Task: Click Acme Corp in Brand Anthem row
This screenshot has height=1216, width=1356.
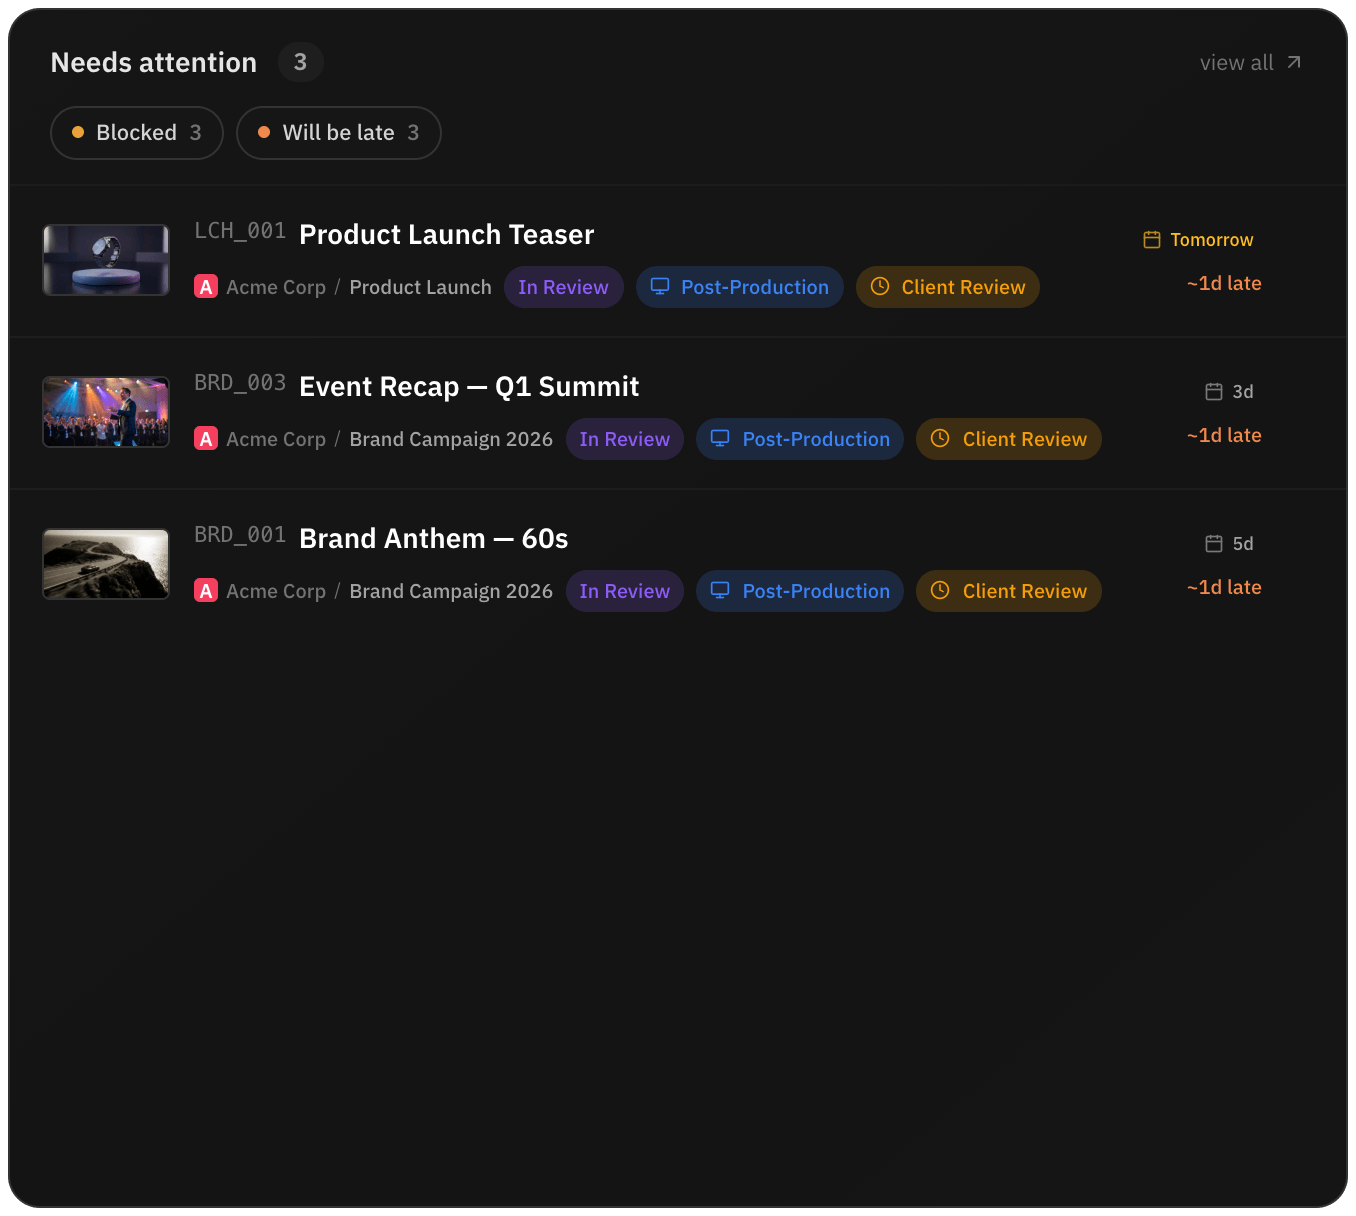Action: point(276,591)
